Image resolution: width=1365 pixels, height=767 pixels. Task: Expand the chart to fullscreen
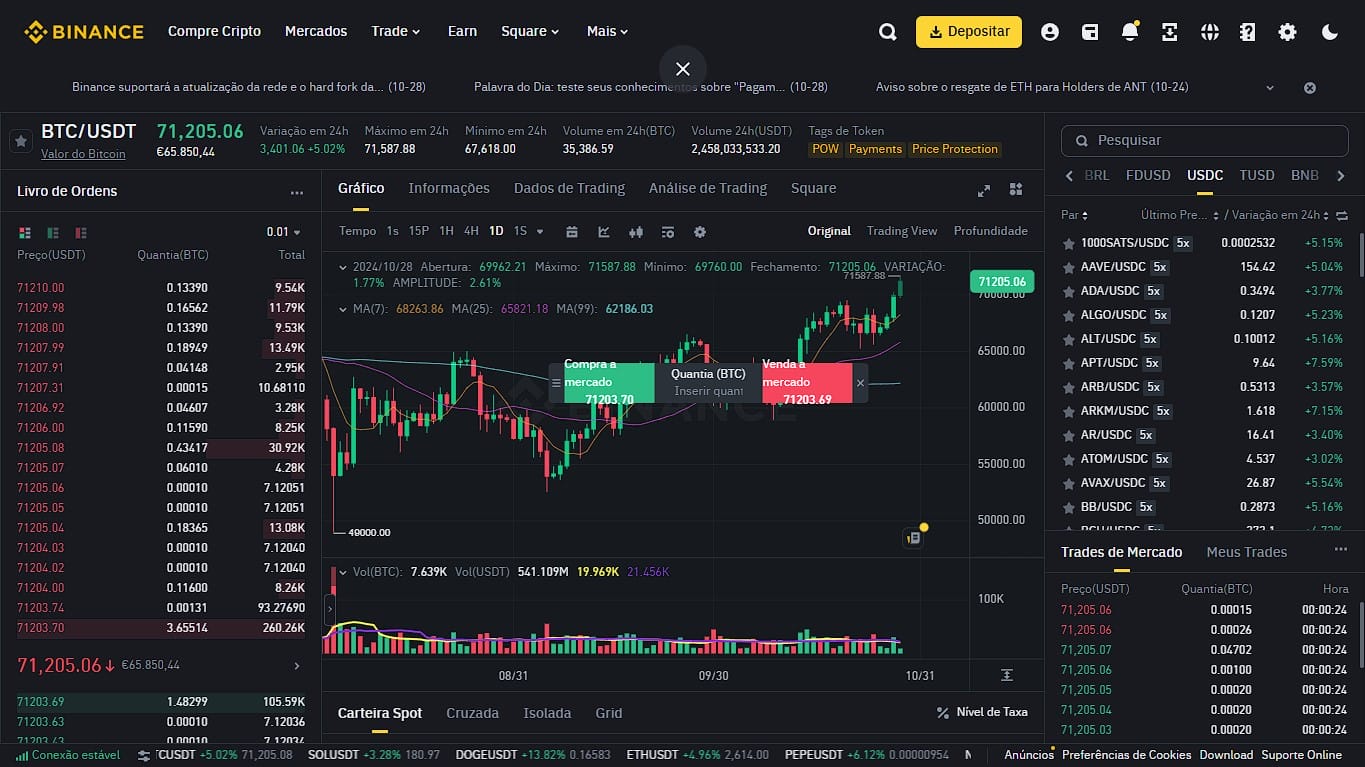click(983, 189)
